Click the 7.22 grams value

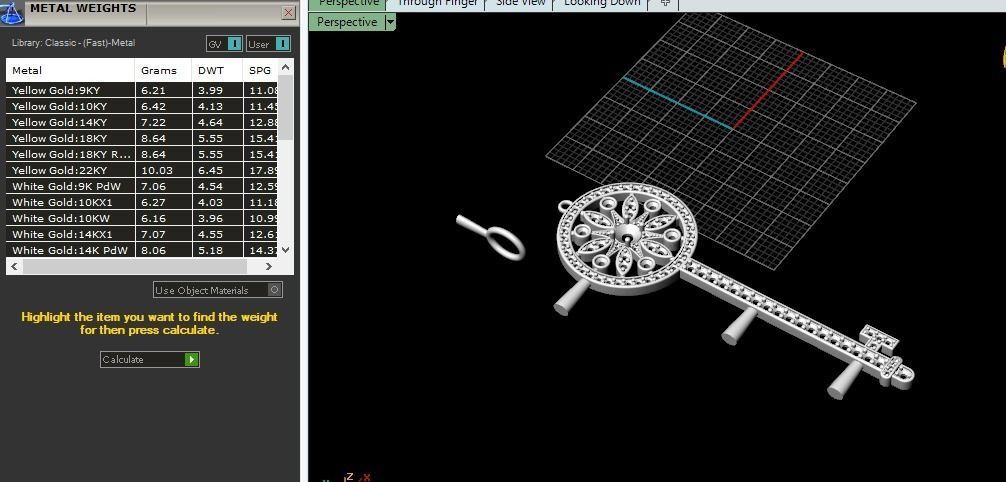tap(153, 123)
